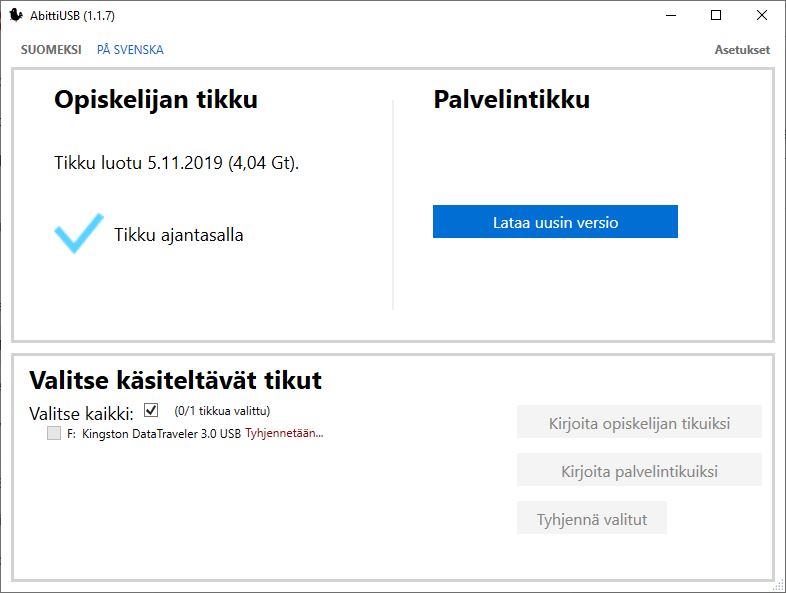Maximize the AbittiUSB window
The image size is (786, 593).
pos(716,15)
